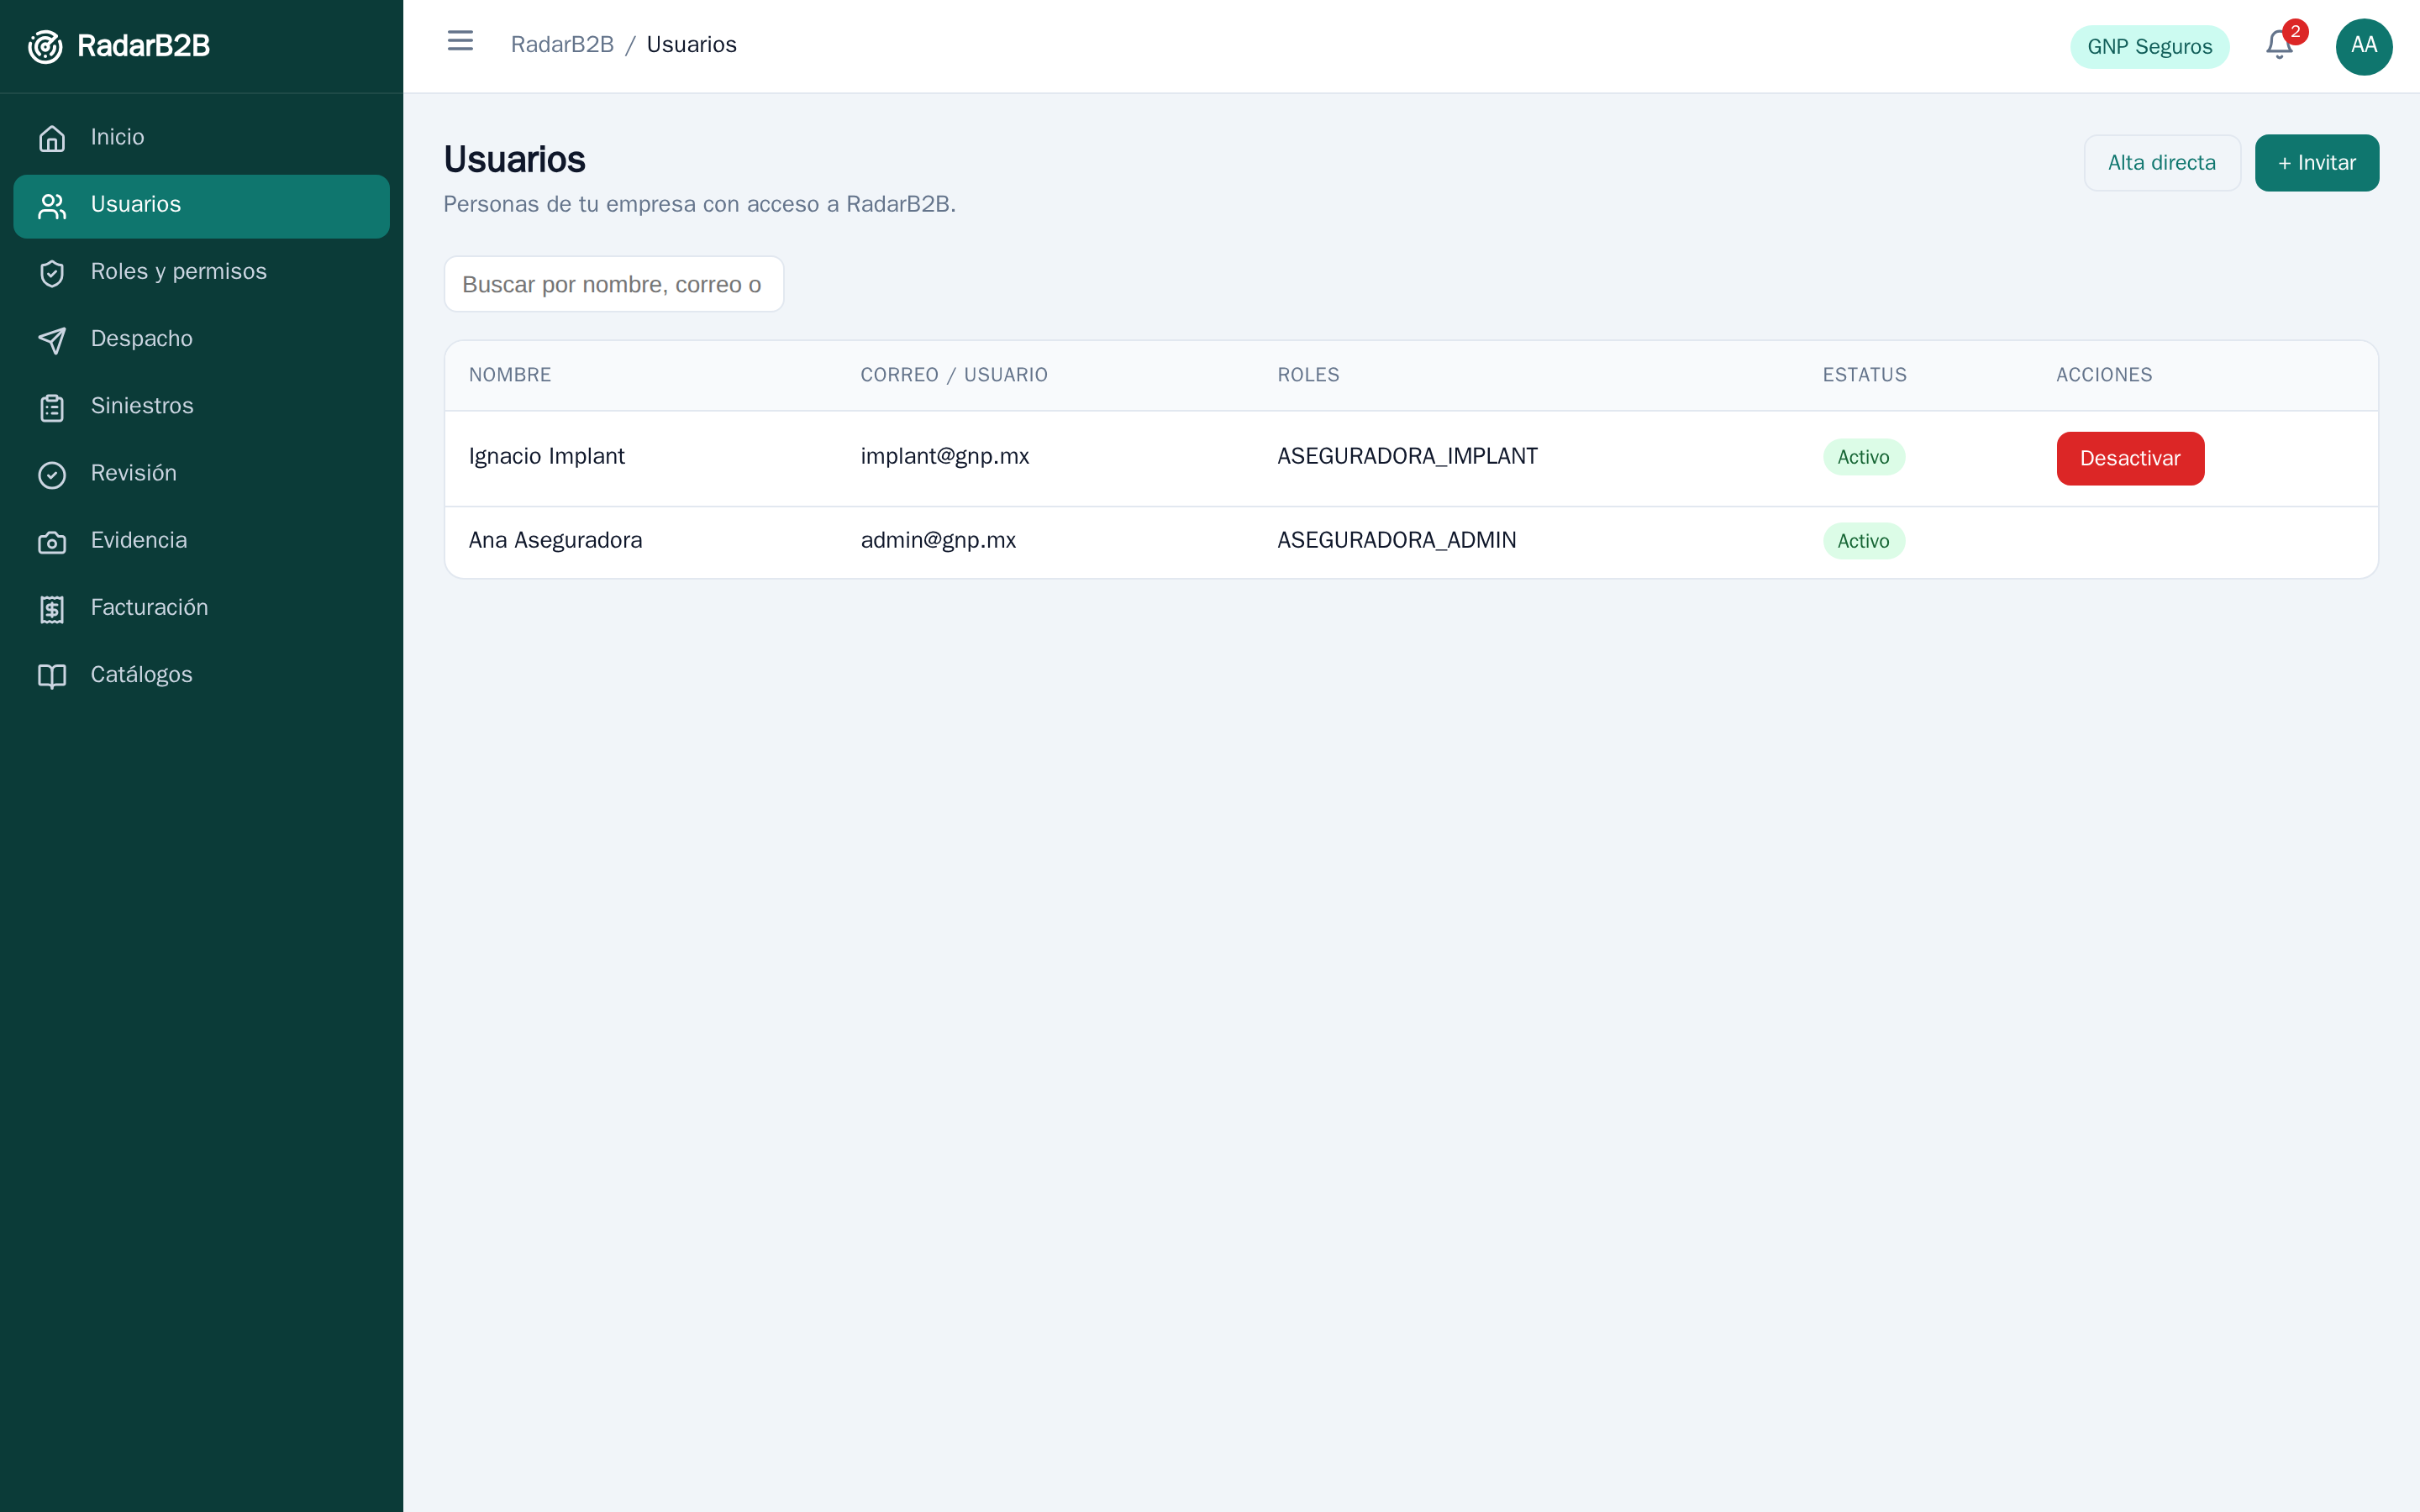Click the RadarB2B brand name in sidebar
This screenshot has height=1512, width=2420.
(x=143, y=46)
